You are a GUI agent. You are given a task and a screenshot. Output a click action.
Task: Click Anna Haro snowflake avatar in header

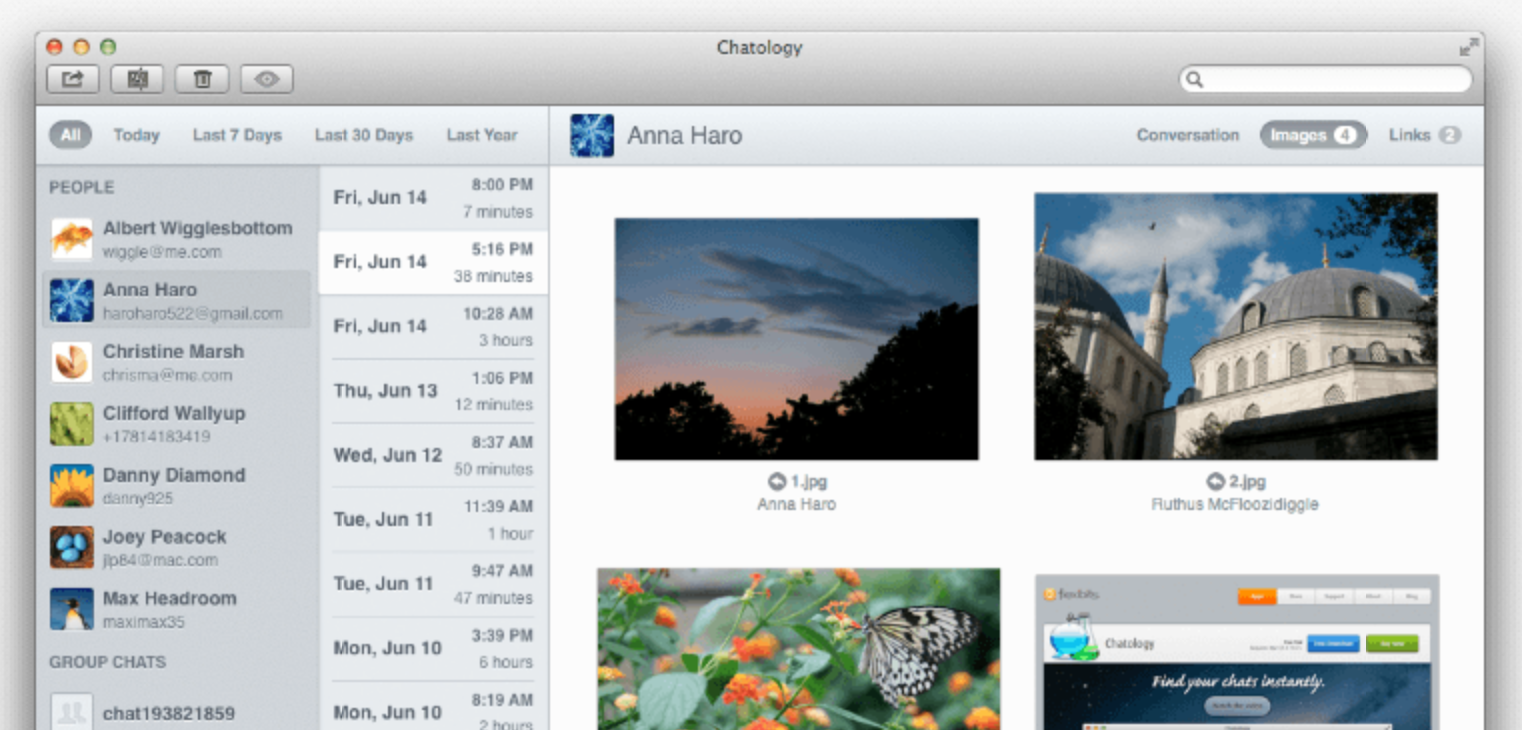[592, 135]
